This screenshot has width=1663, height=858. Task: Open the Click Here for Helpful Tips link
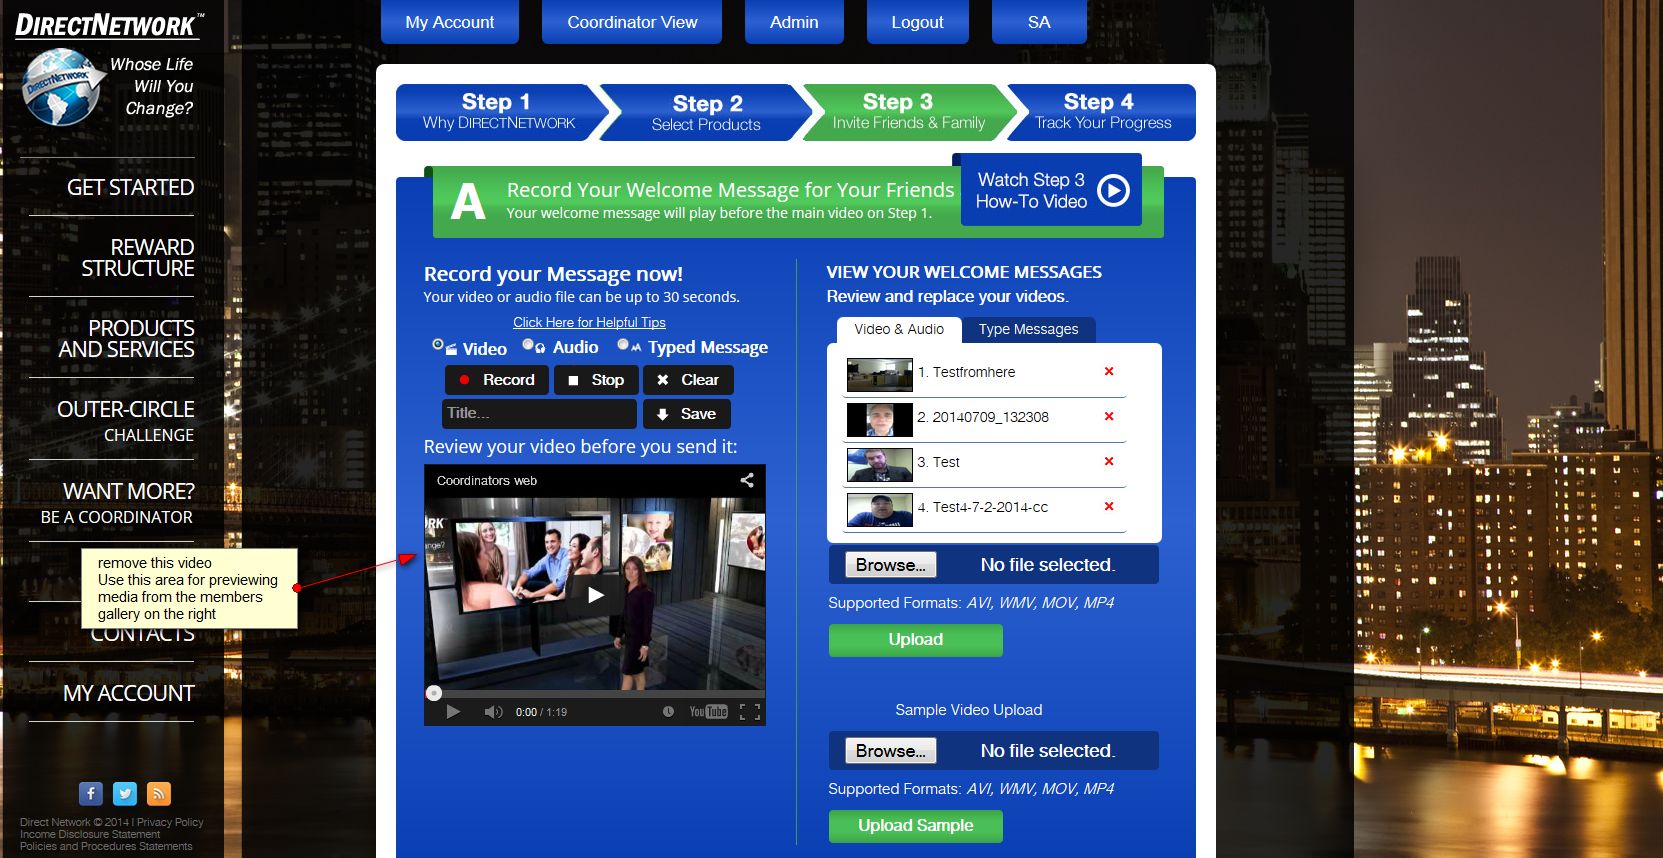[589, 322]
